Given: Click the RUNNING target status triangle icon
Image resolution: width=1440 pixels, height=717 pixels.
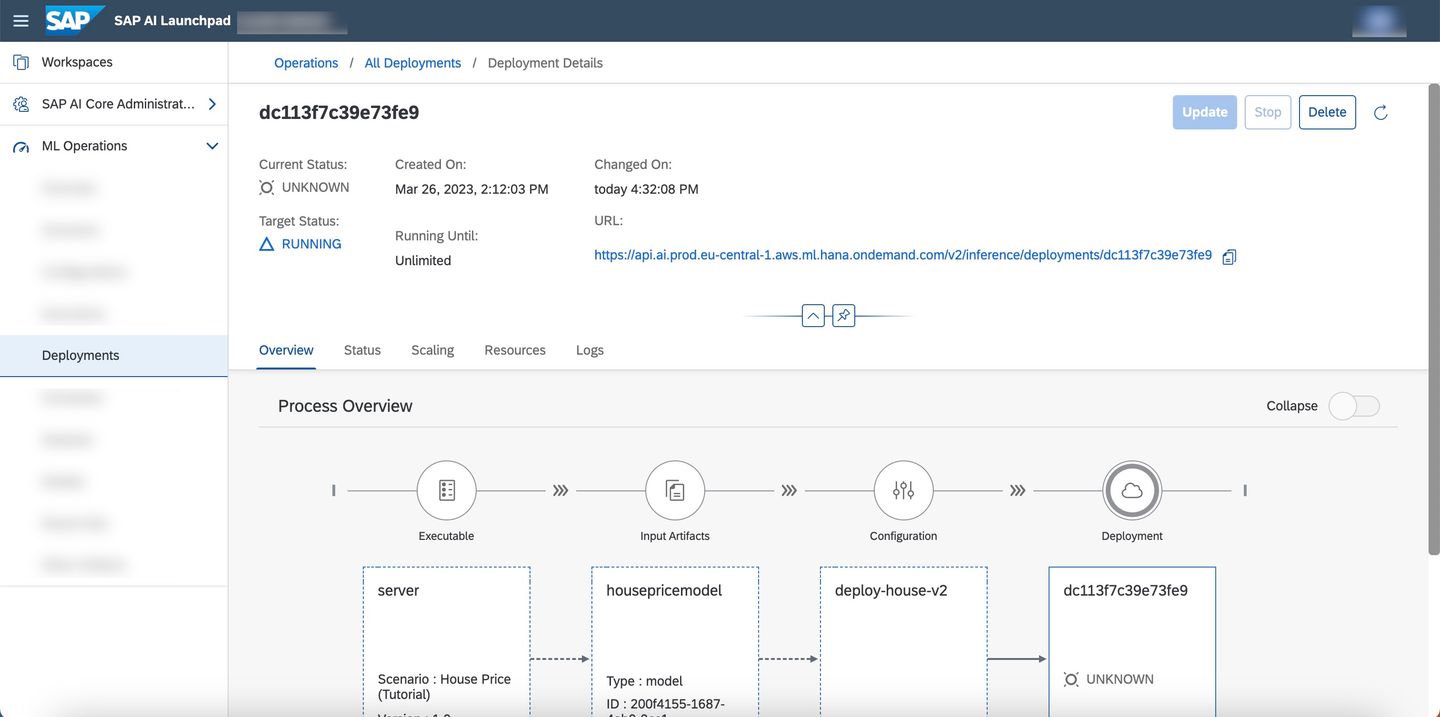Looking at the screenshot, I should click(x=266, y=244).
